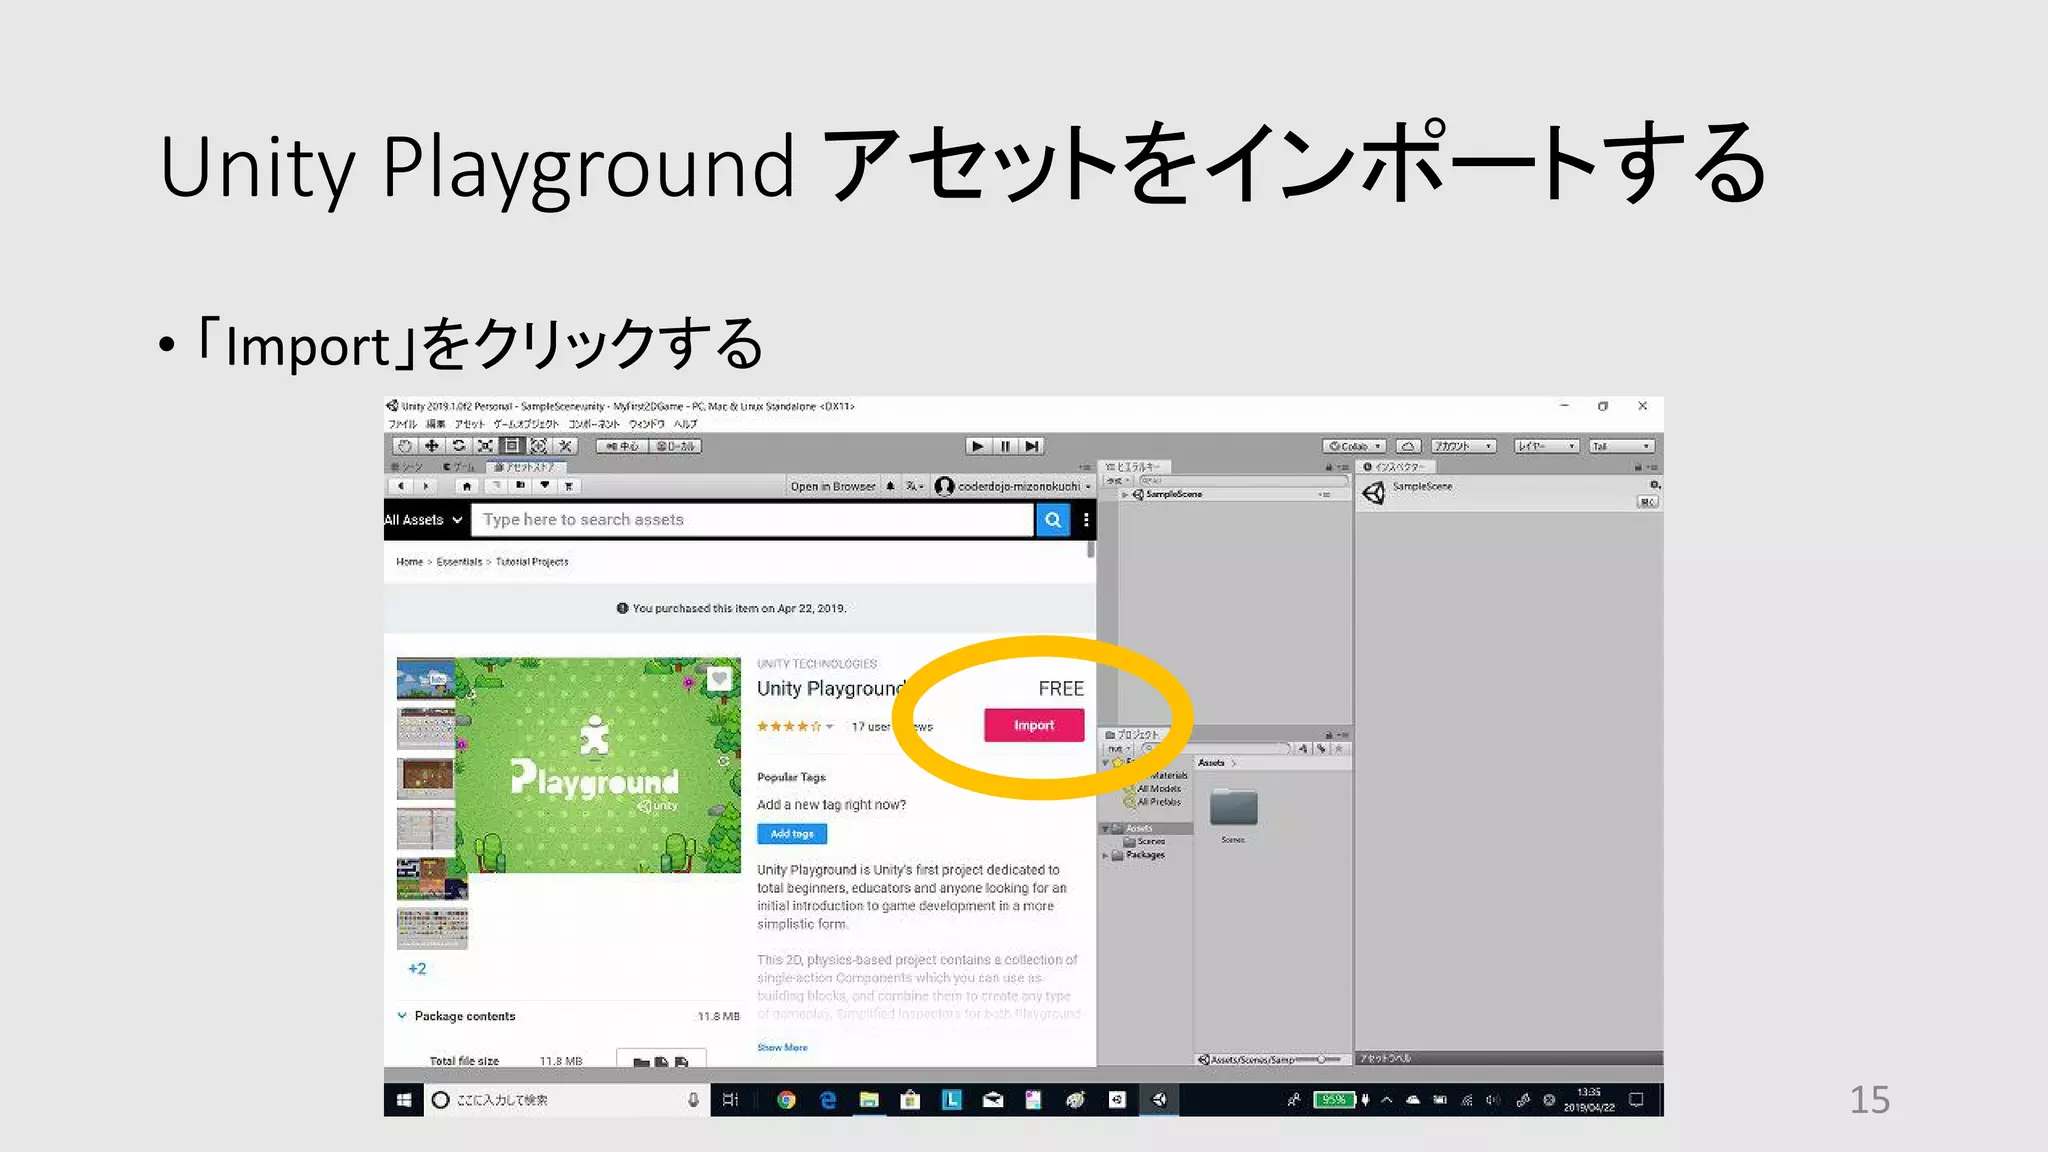The width and height of the screenshot is (2048, 1152).
Task: Open ウィンドウ (Window) menu
Action: click(647, 424)
